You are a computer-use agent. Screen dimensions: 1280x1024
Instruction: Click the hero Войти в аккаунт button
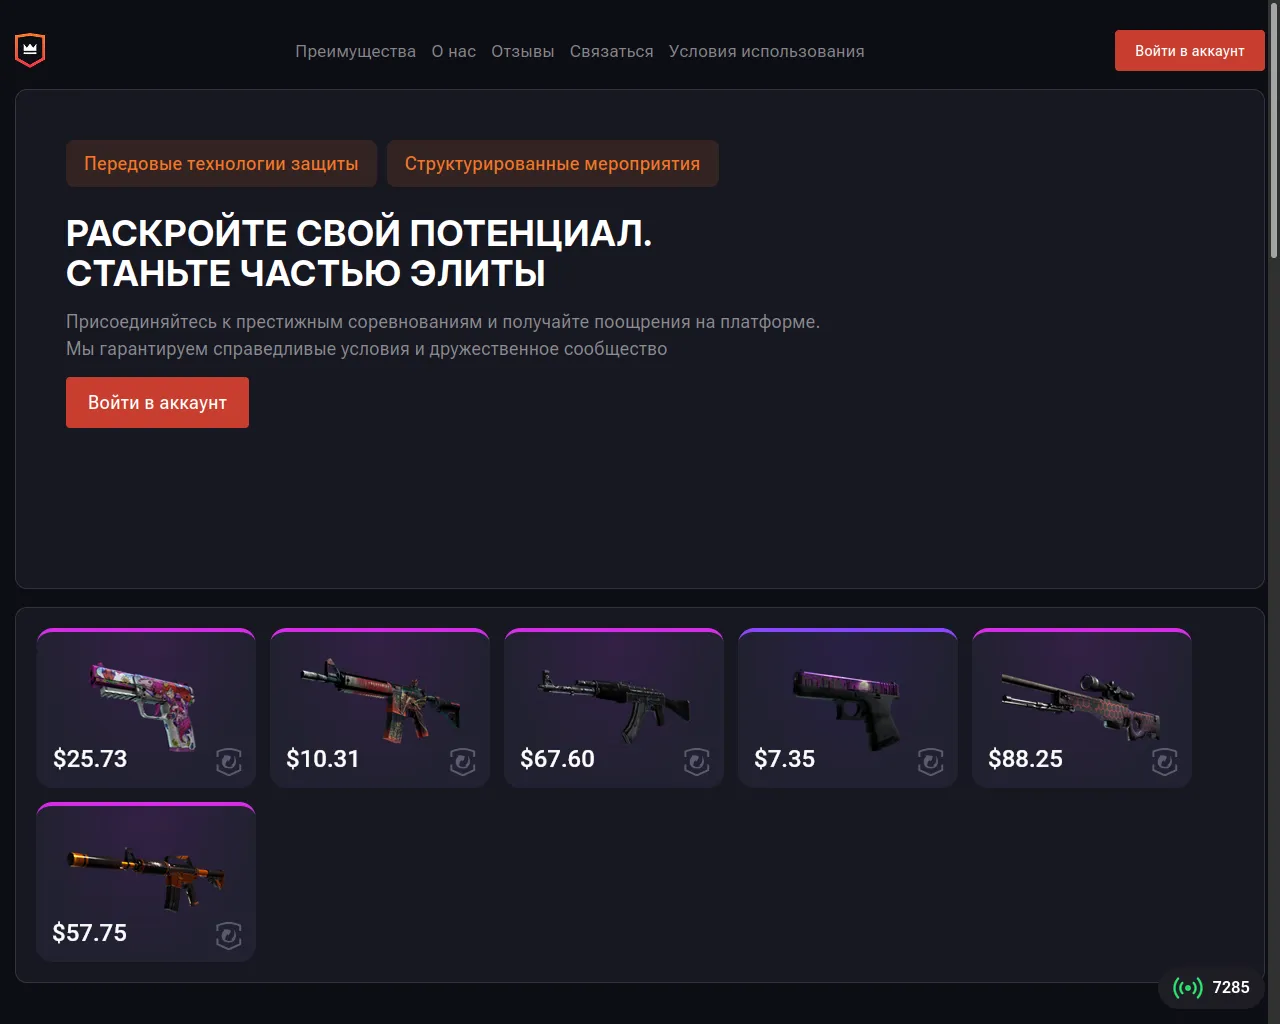coord(157,402)
